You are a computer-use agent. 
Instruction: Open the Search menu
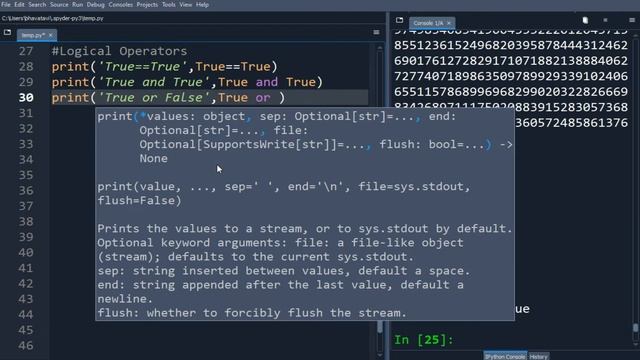point(37,5)
